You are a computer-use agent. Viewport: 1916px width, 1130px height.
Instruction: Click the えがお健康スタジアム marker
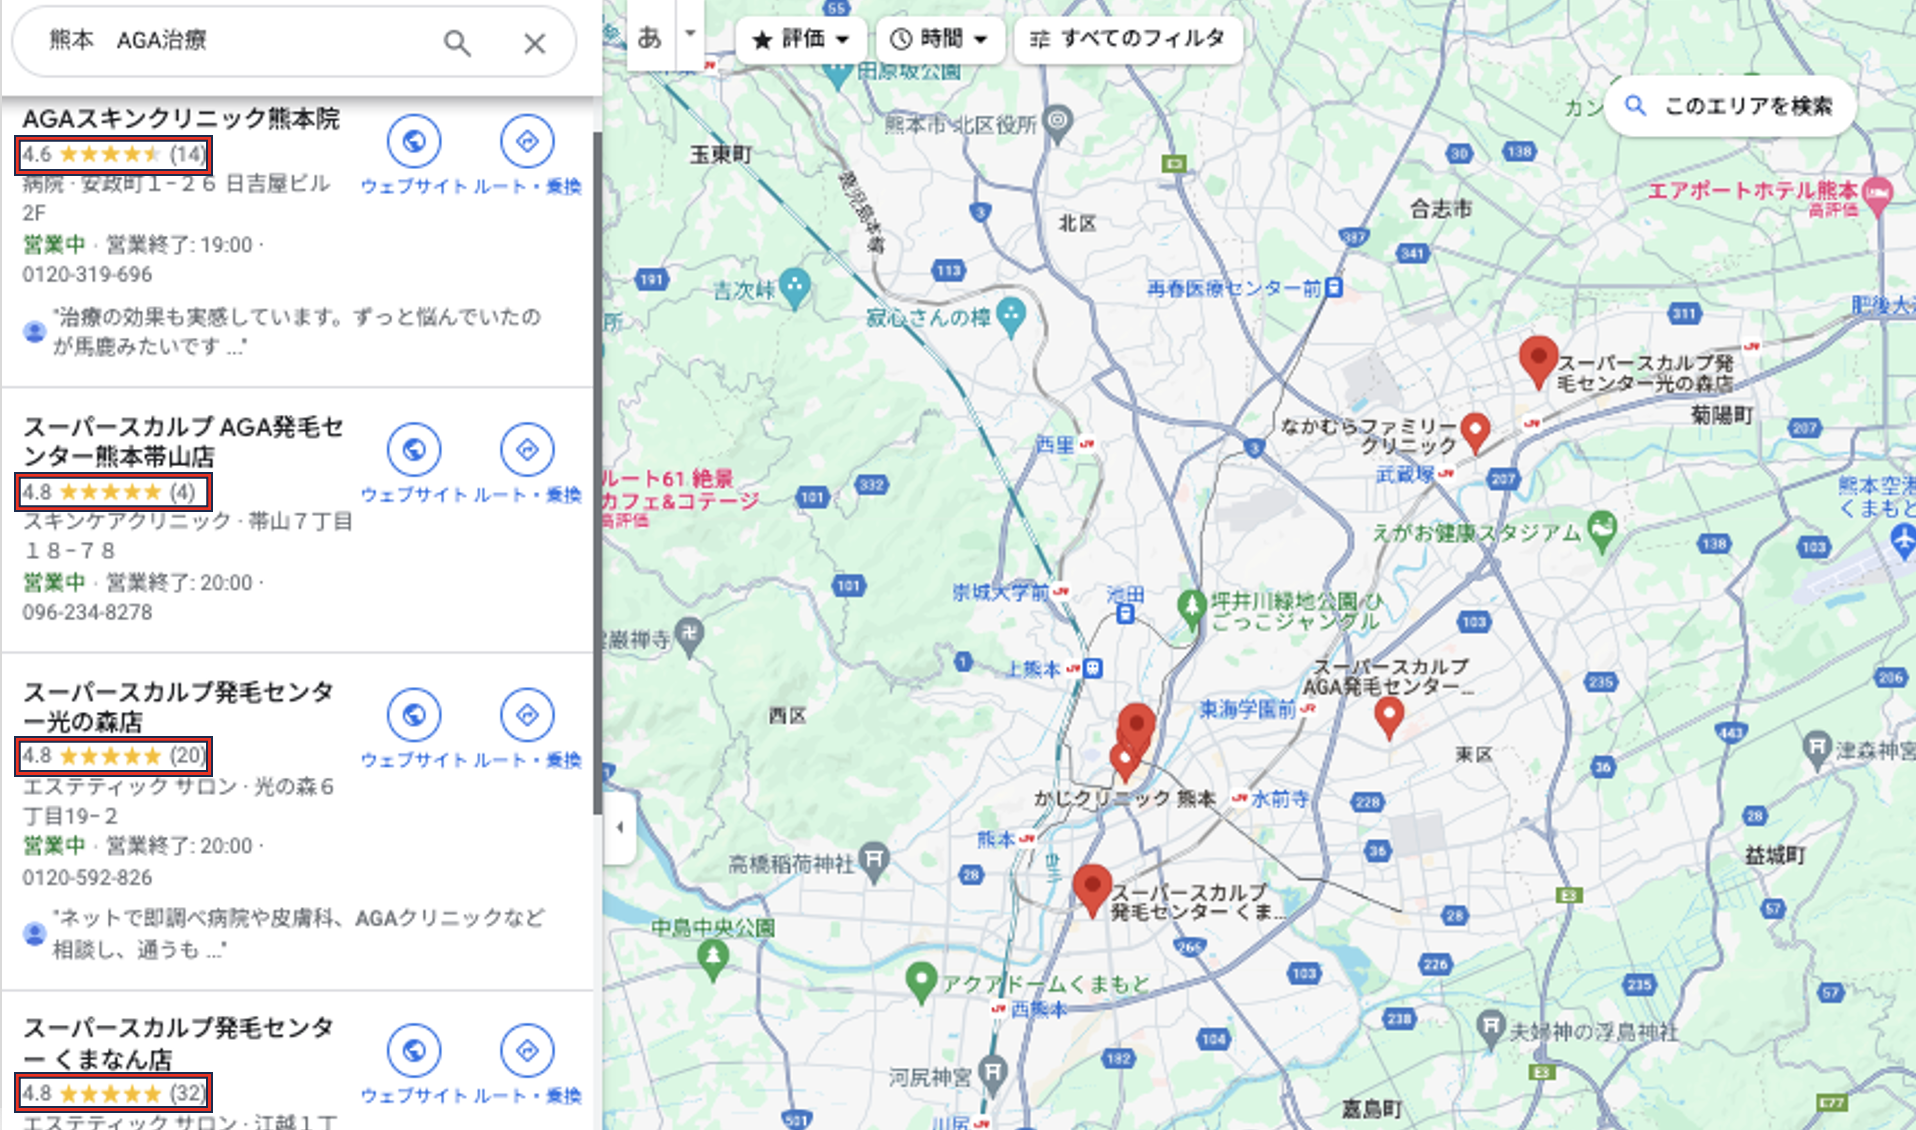(x=1602, y=531)
